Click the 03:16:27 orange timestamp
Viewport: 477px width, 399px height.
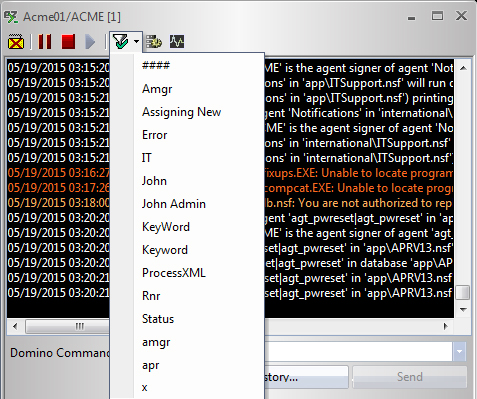59,173
